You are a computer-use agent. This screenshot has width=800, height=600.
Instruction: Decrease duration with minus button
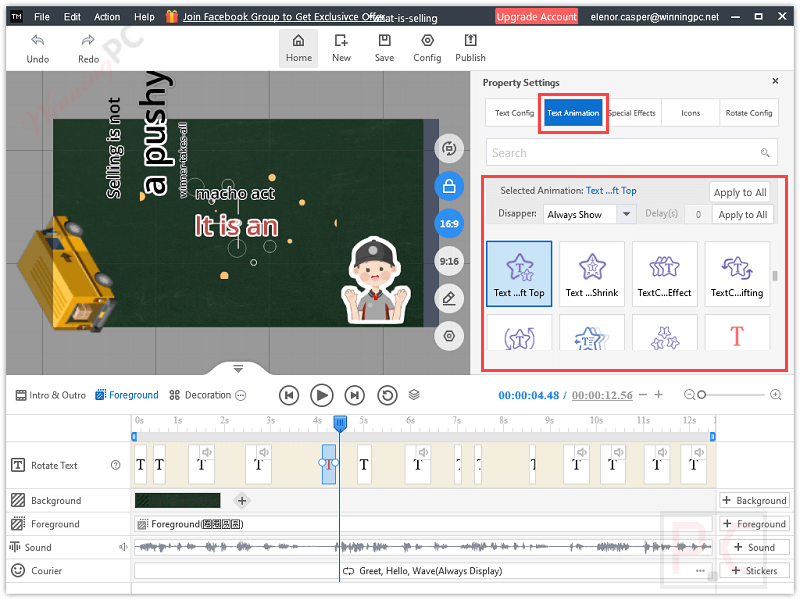click(x=643, y=394)
